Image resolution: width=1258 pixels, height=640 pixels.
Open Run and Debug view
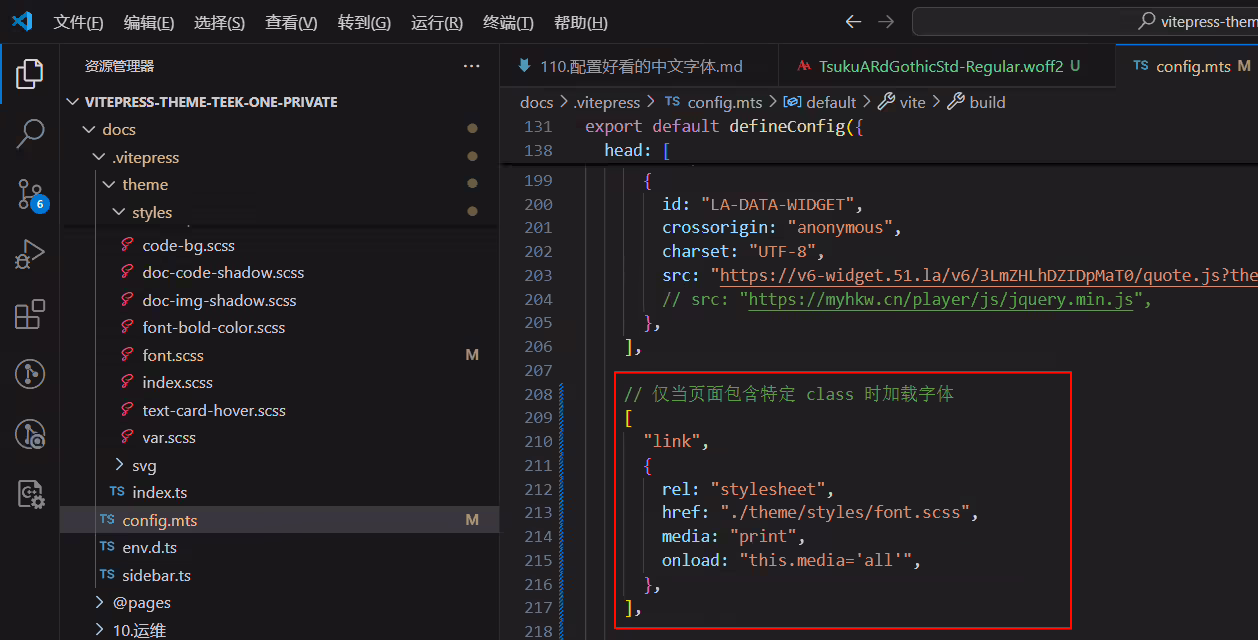click(x=30, y=254)
